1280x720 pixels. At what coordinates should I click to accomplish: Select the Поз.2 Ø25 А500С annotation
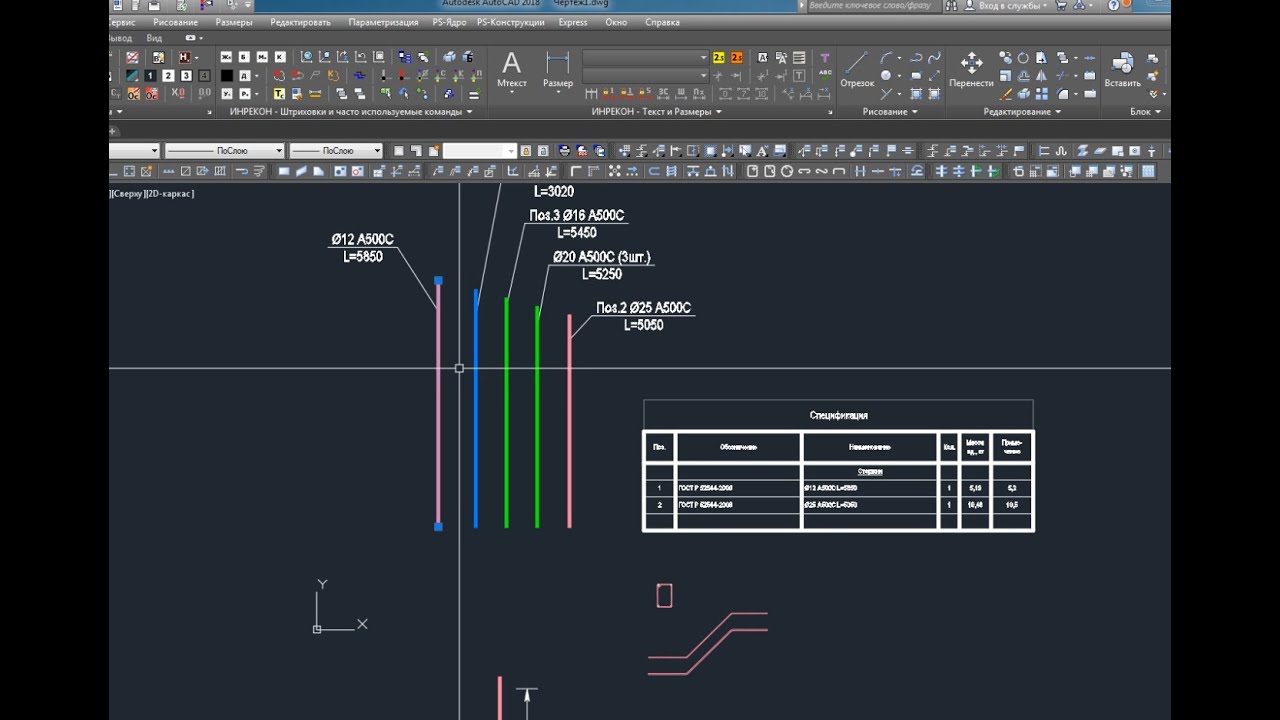(644, 308)
